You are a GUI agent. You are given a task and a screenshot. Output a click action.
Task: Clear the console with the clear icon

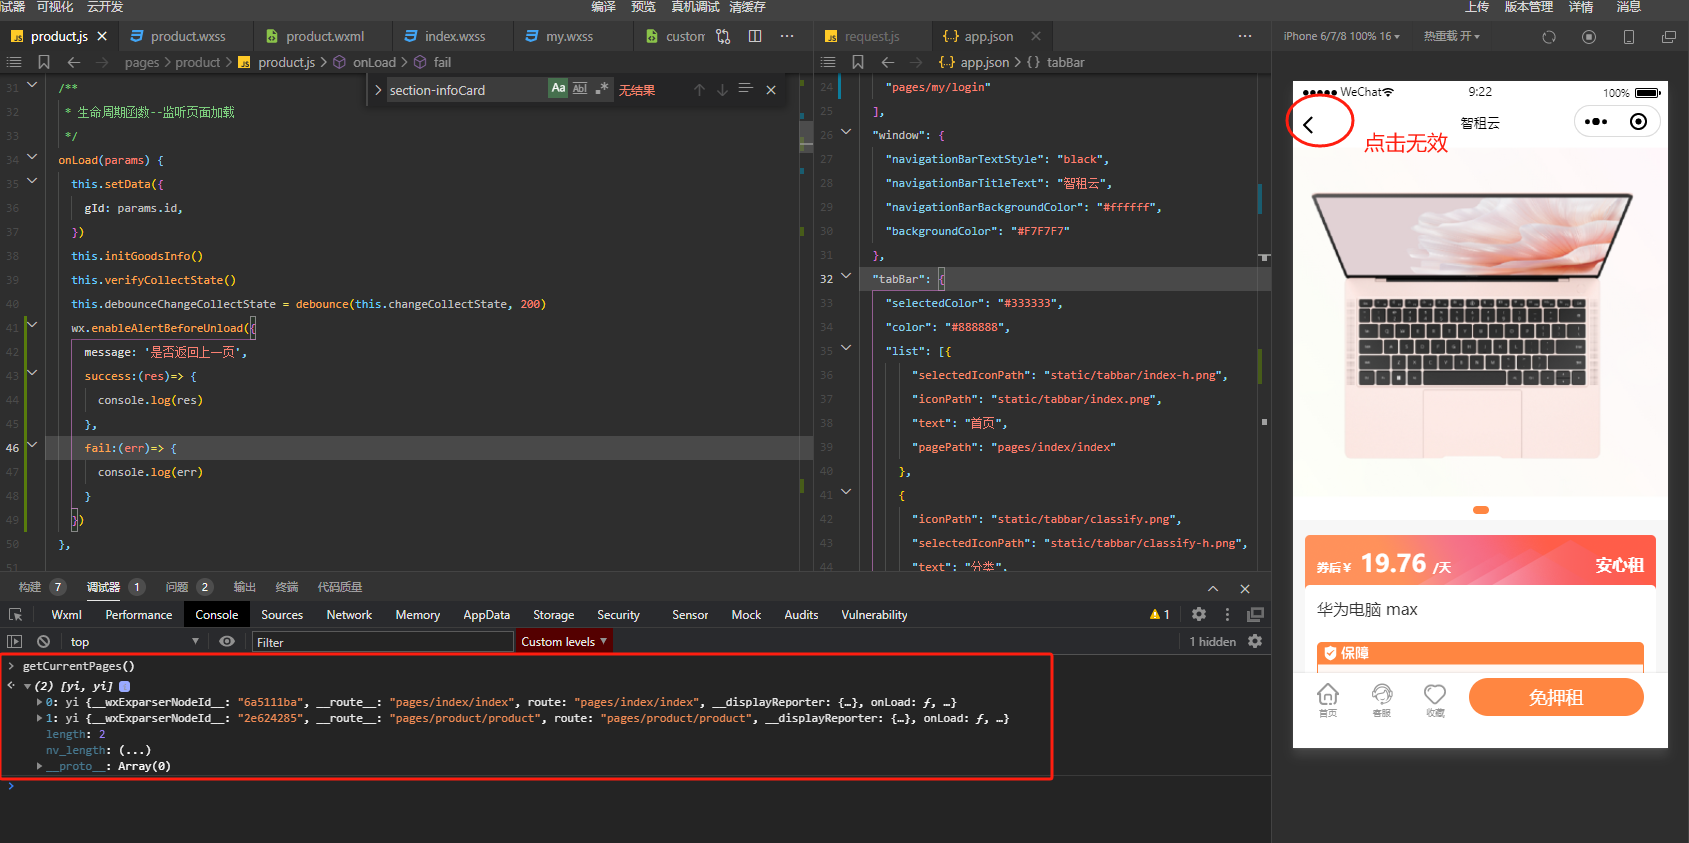(43, 642)
